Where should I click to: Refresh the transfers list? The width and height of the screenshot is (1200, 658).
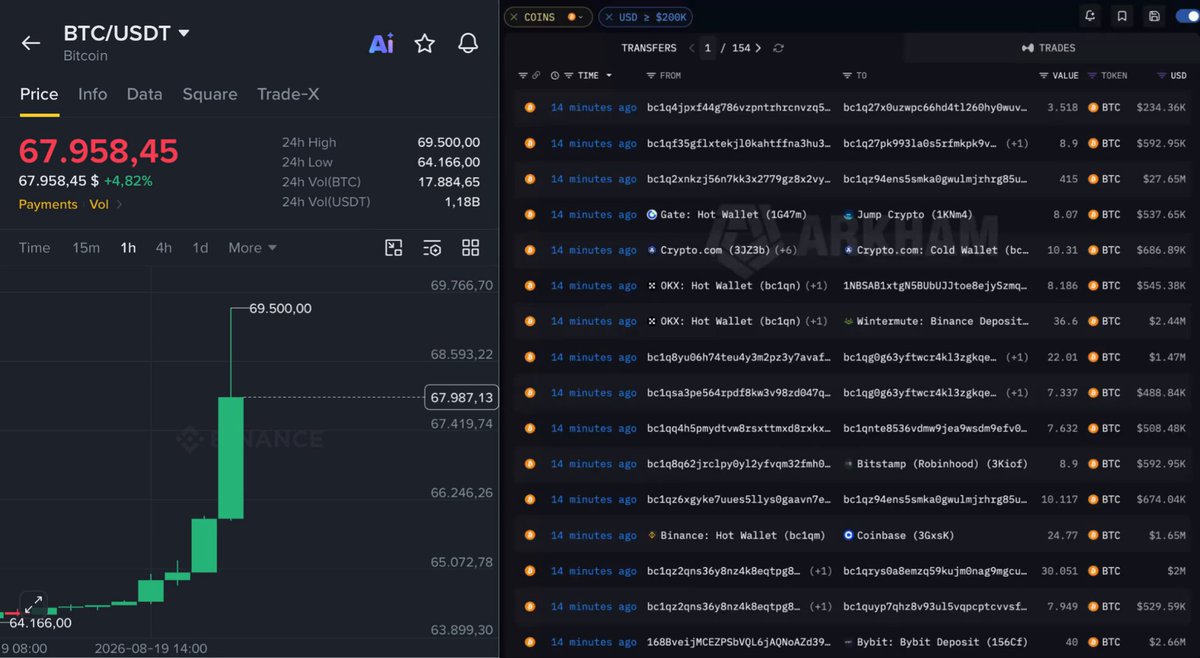[778, 48]
